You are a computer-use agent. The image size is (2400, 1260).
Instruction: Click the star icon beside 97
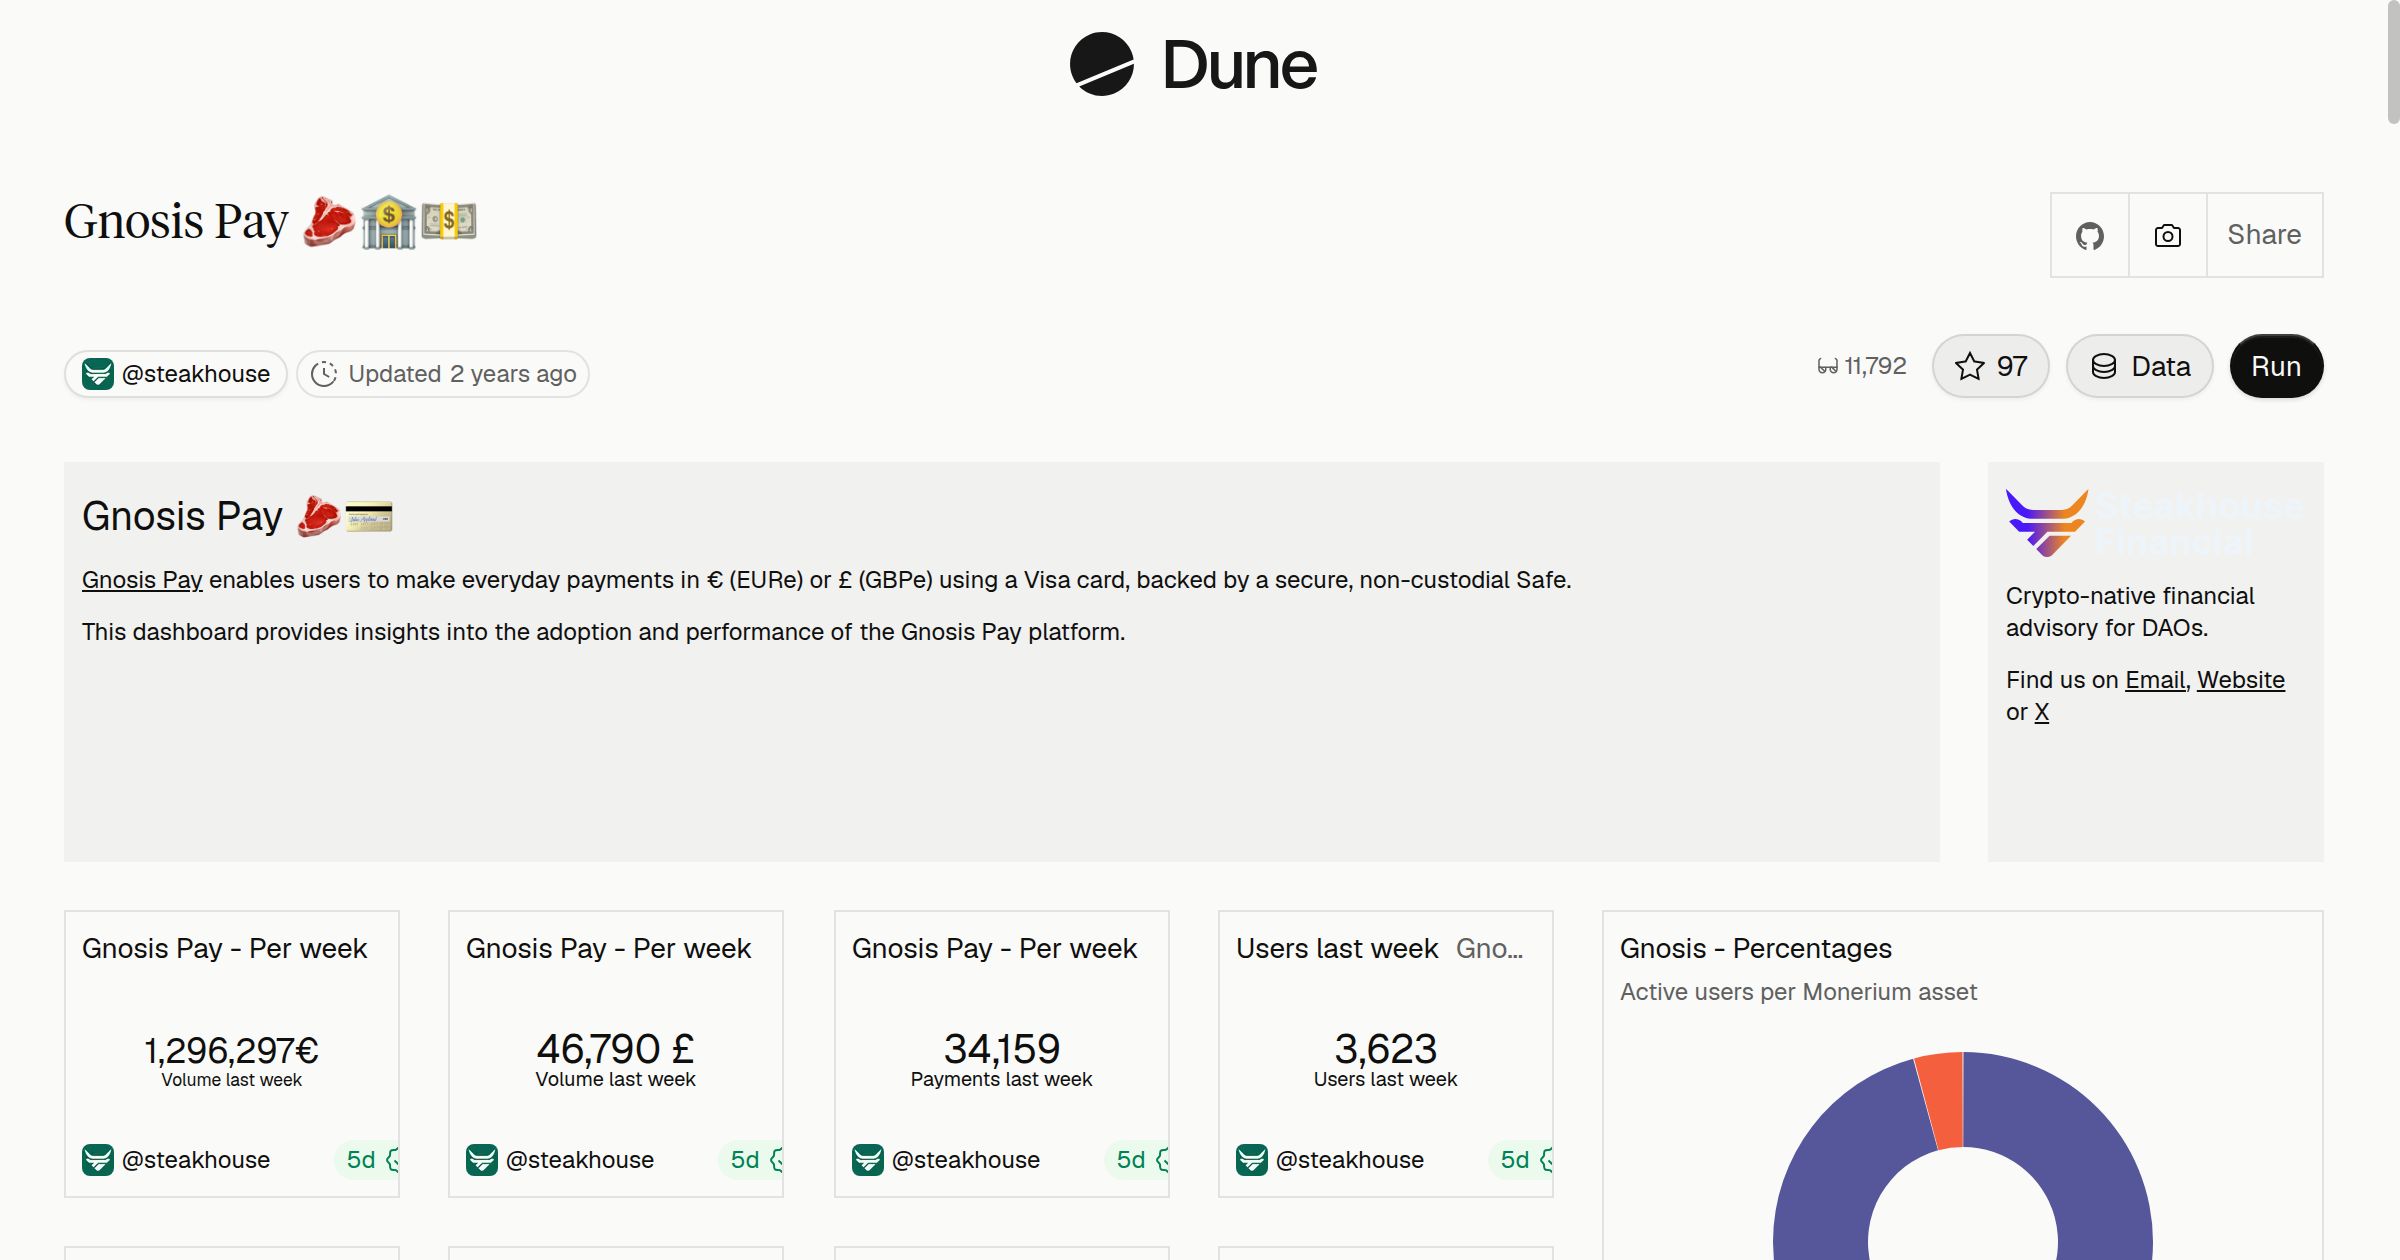[x=1969, y=366]
